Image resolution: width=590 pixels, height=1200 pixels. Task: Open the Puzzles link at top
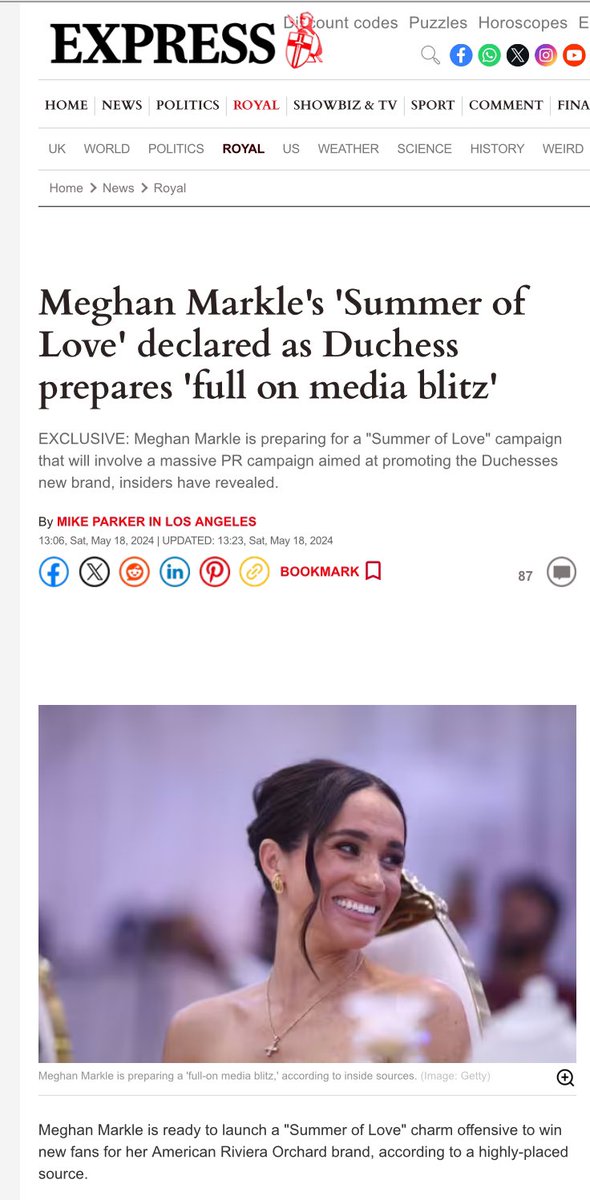pos(438,22)
